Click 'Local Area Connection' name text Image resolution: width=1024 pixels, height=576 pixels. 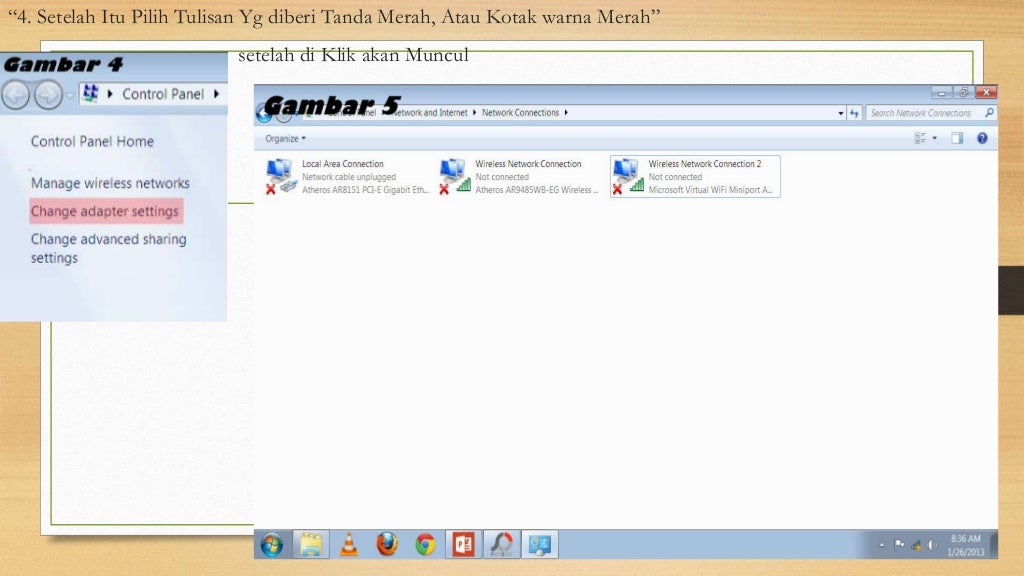343,164
